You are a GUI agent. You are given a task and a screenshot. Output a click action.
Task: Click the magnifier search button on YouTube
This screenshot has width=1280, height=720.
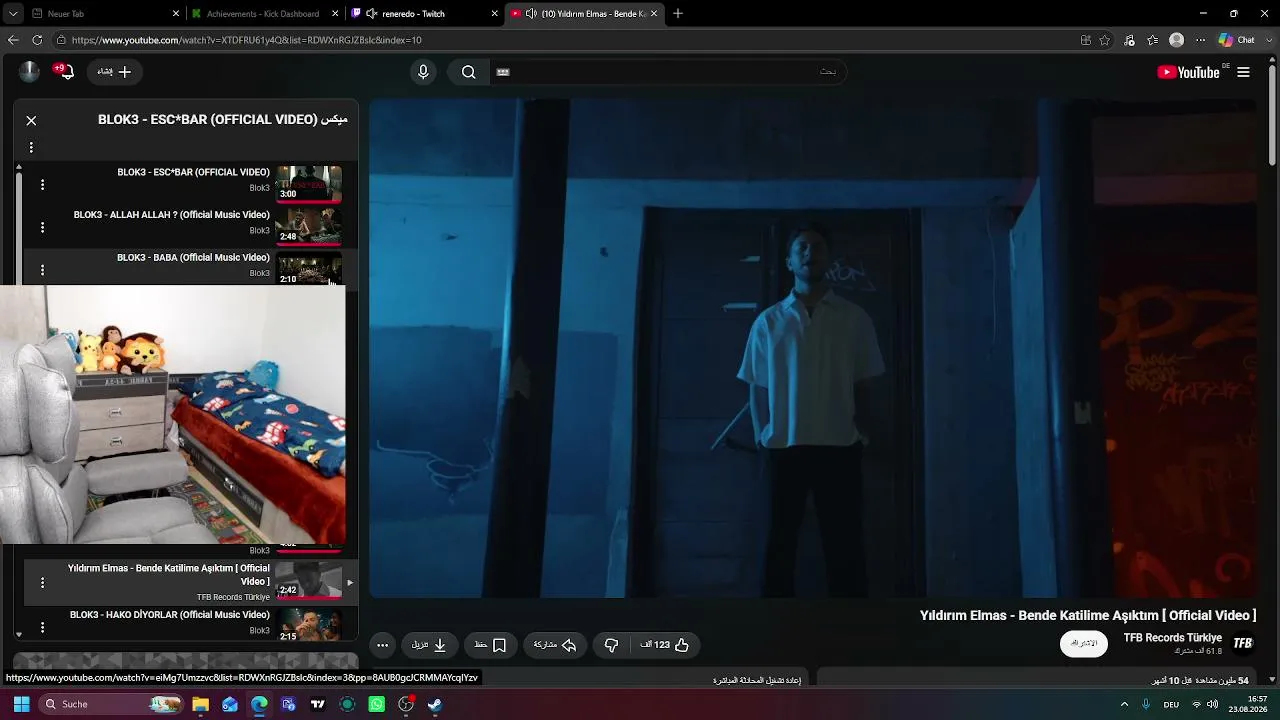468,72
